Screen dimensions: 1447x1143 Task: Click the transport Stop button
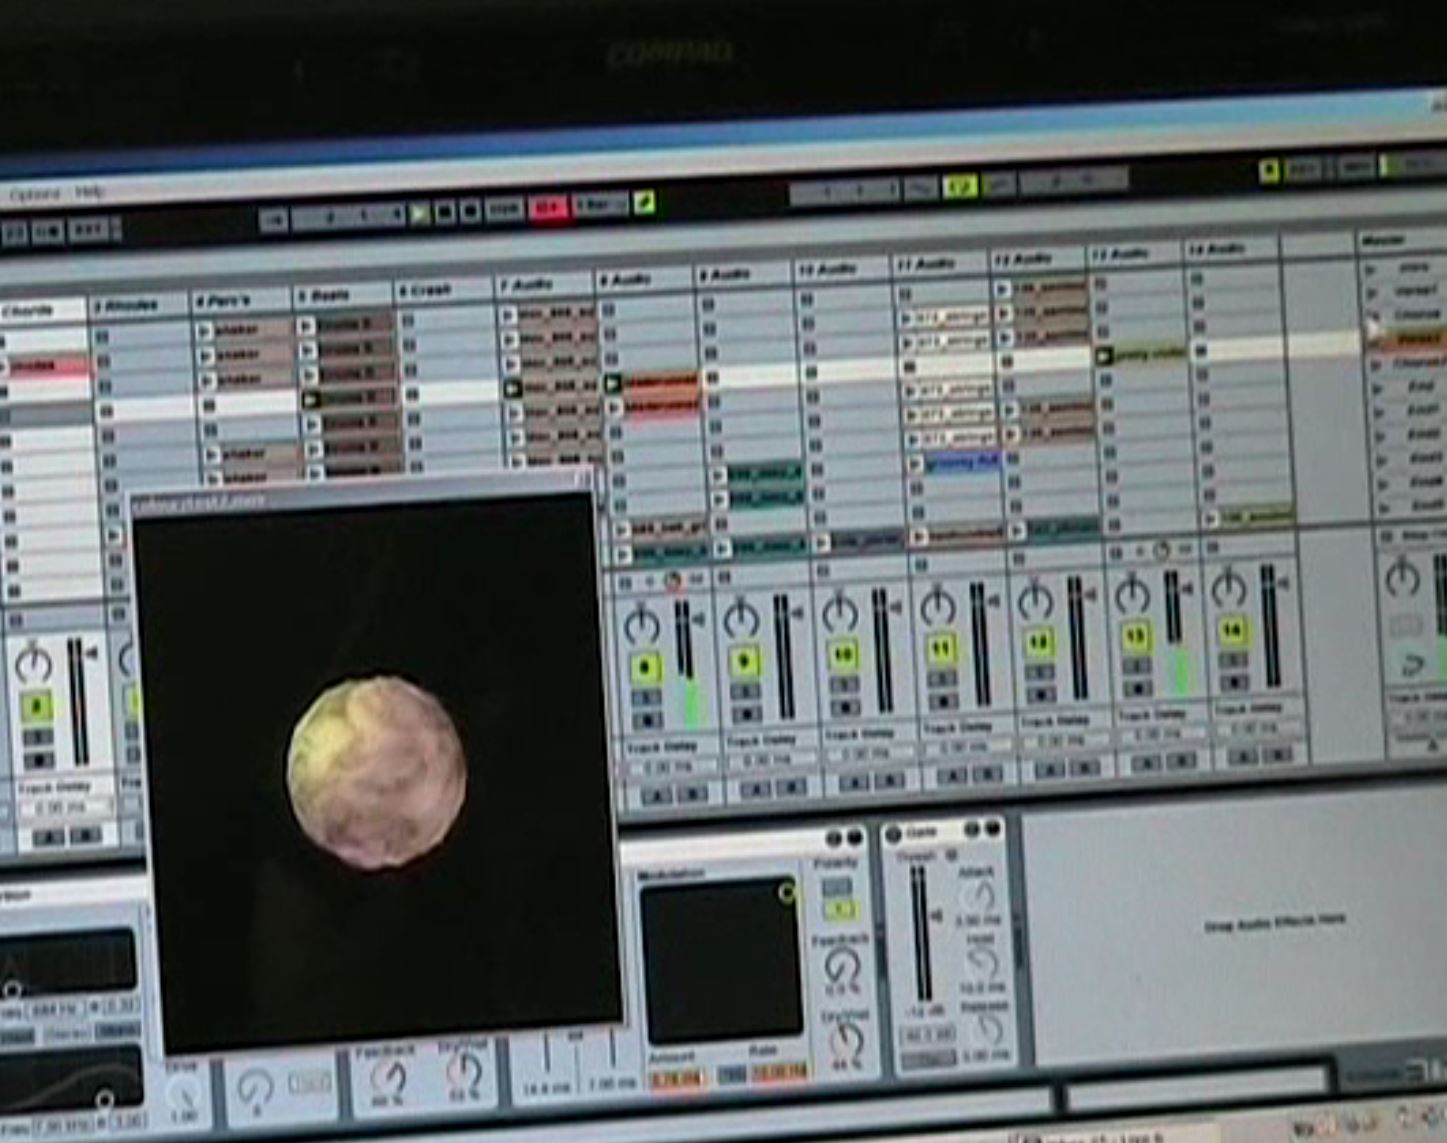coord(446,212)
